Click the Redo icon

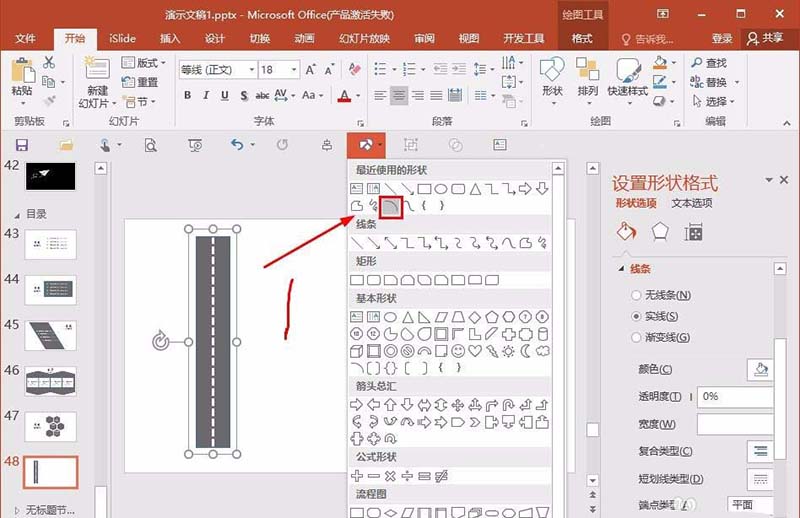pyautogui.click(x=282, y=145)
